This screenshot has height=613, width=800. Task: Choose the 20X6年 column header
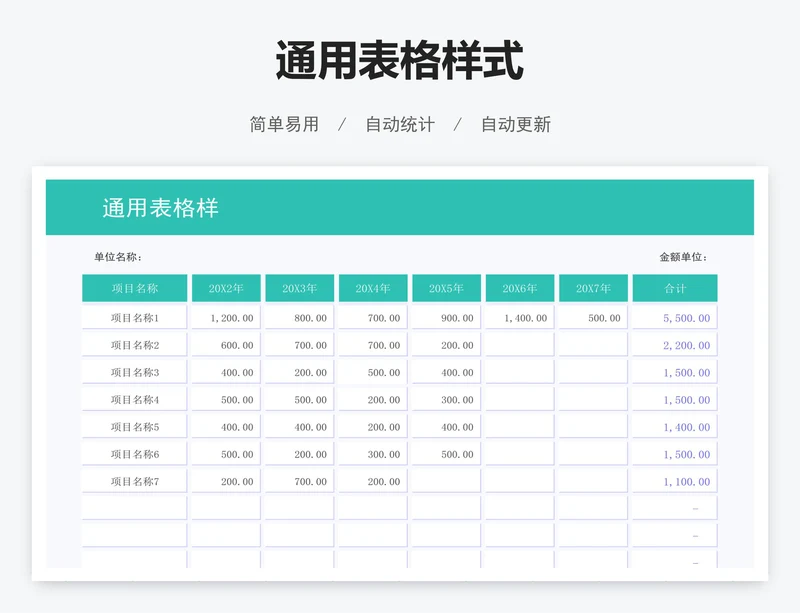click(x=520, y=288)
